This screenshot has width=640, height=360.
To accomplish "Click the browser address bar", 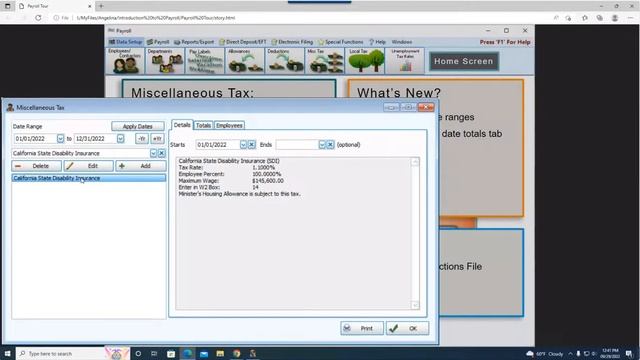I will point(302,18).
